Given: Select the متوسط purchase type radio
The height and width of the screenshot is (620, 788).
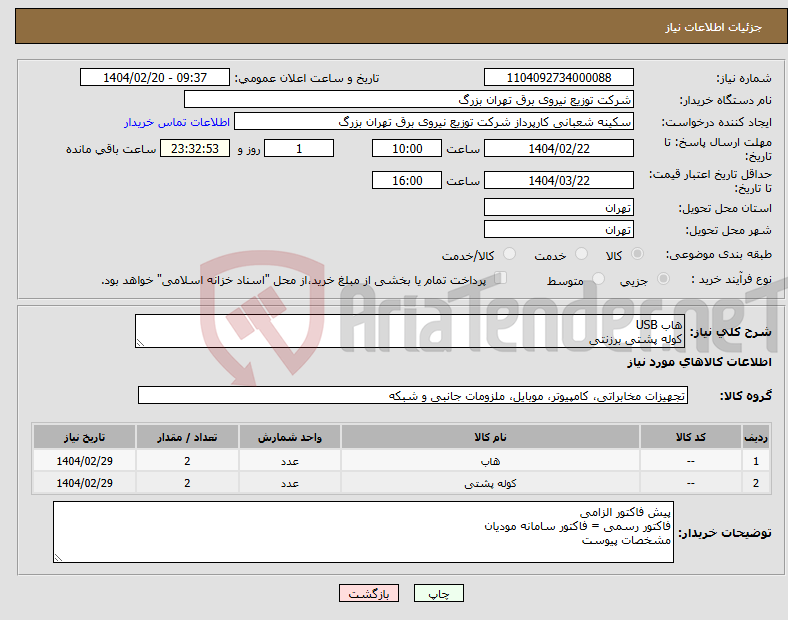Looking at the screenshot, I should pyautogui.click(x=599, y=278).
